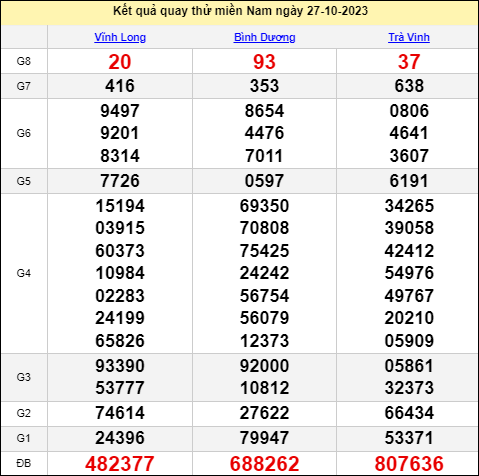Select G5 number 0597 for Bình Dương
This screenshot has width=479, height=476.
tap(264, 181)
